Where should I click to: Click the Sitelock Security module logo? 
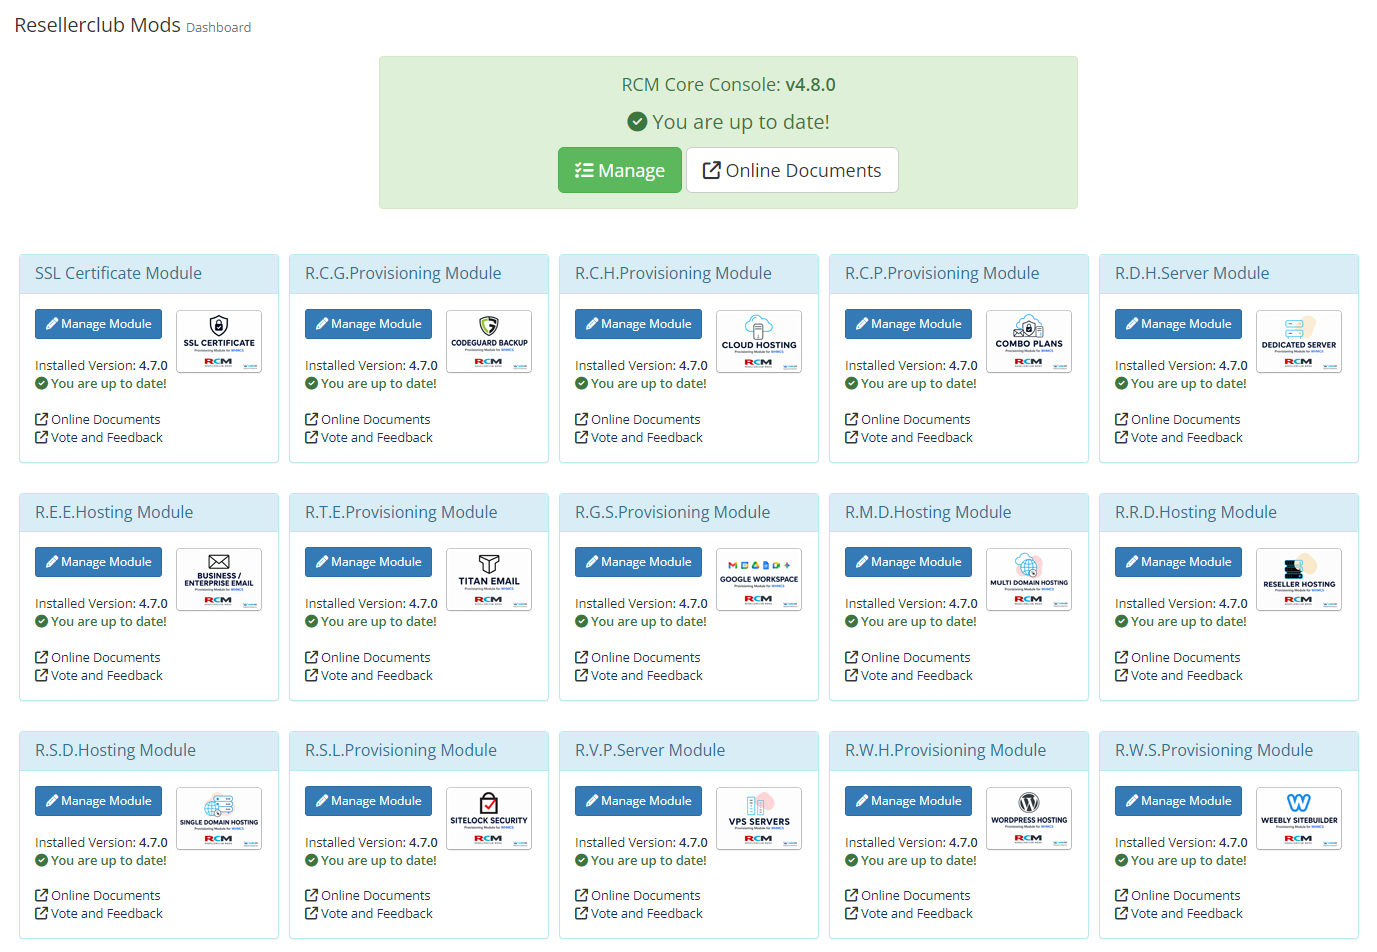click(489, 818)
